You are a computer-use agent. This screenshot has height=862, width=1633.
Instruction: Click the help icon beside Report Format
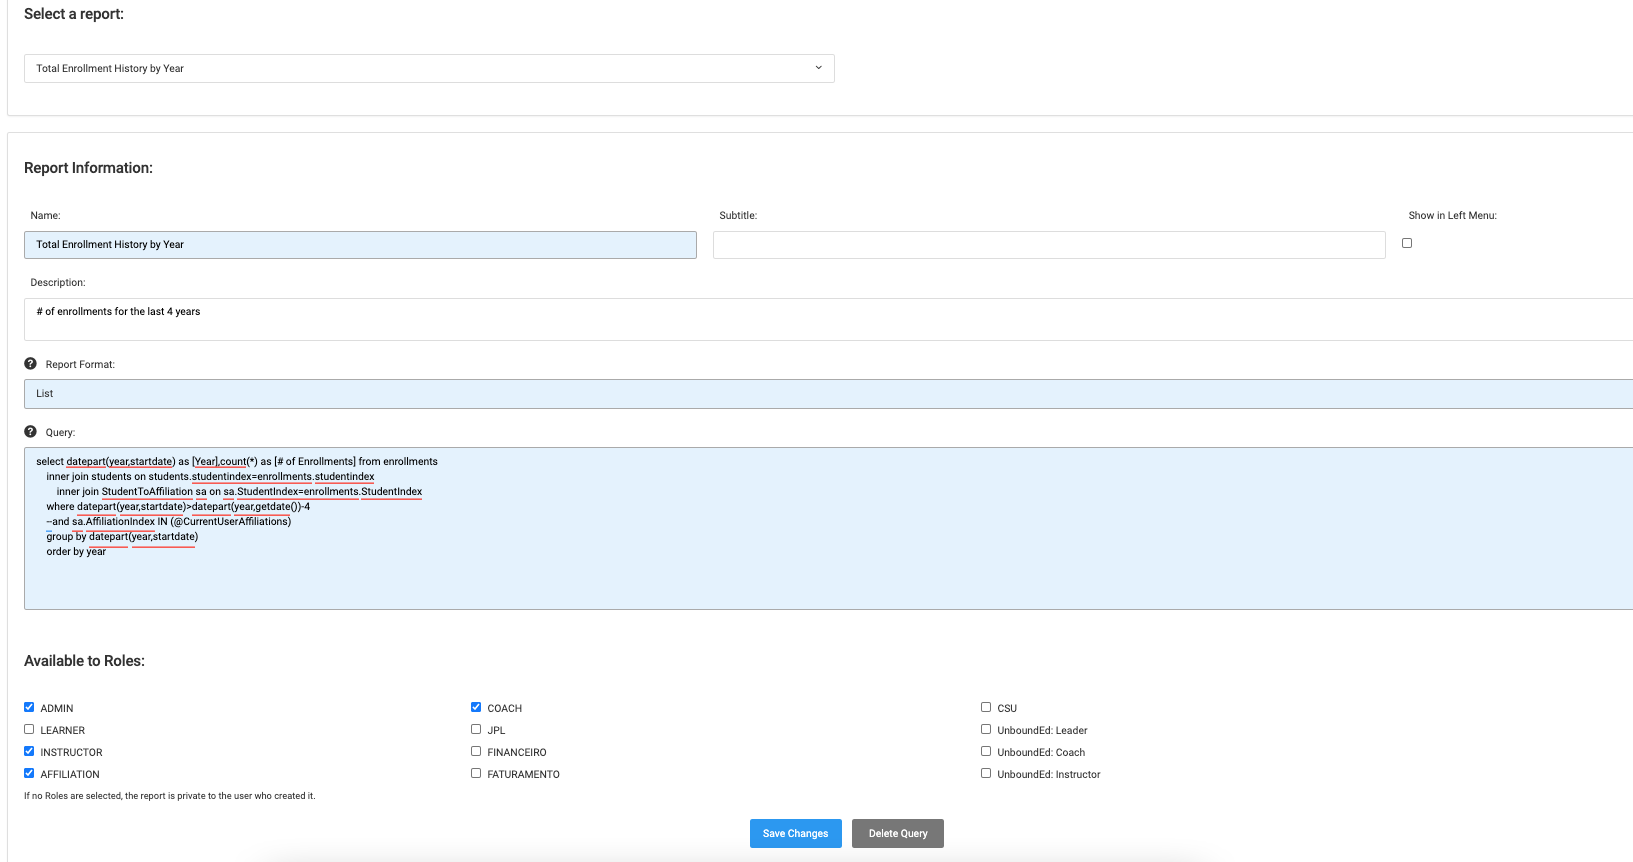click(30, 364)
